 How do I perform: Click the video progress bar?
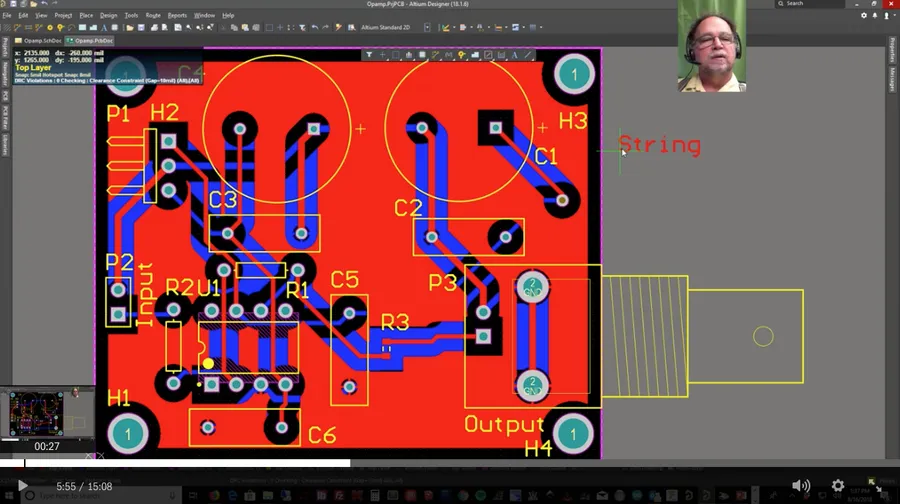pos(450,463)
